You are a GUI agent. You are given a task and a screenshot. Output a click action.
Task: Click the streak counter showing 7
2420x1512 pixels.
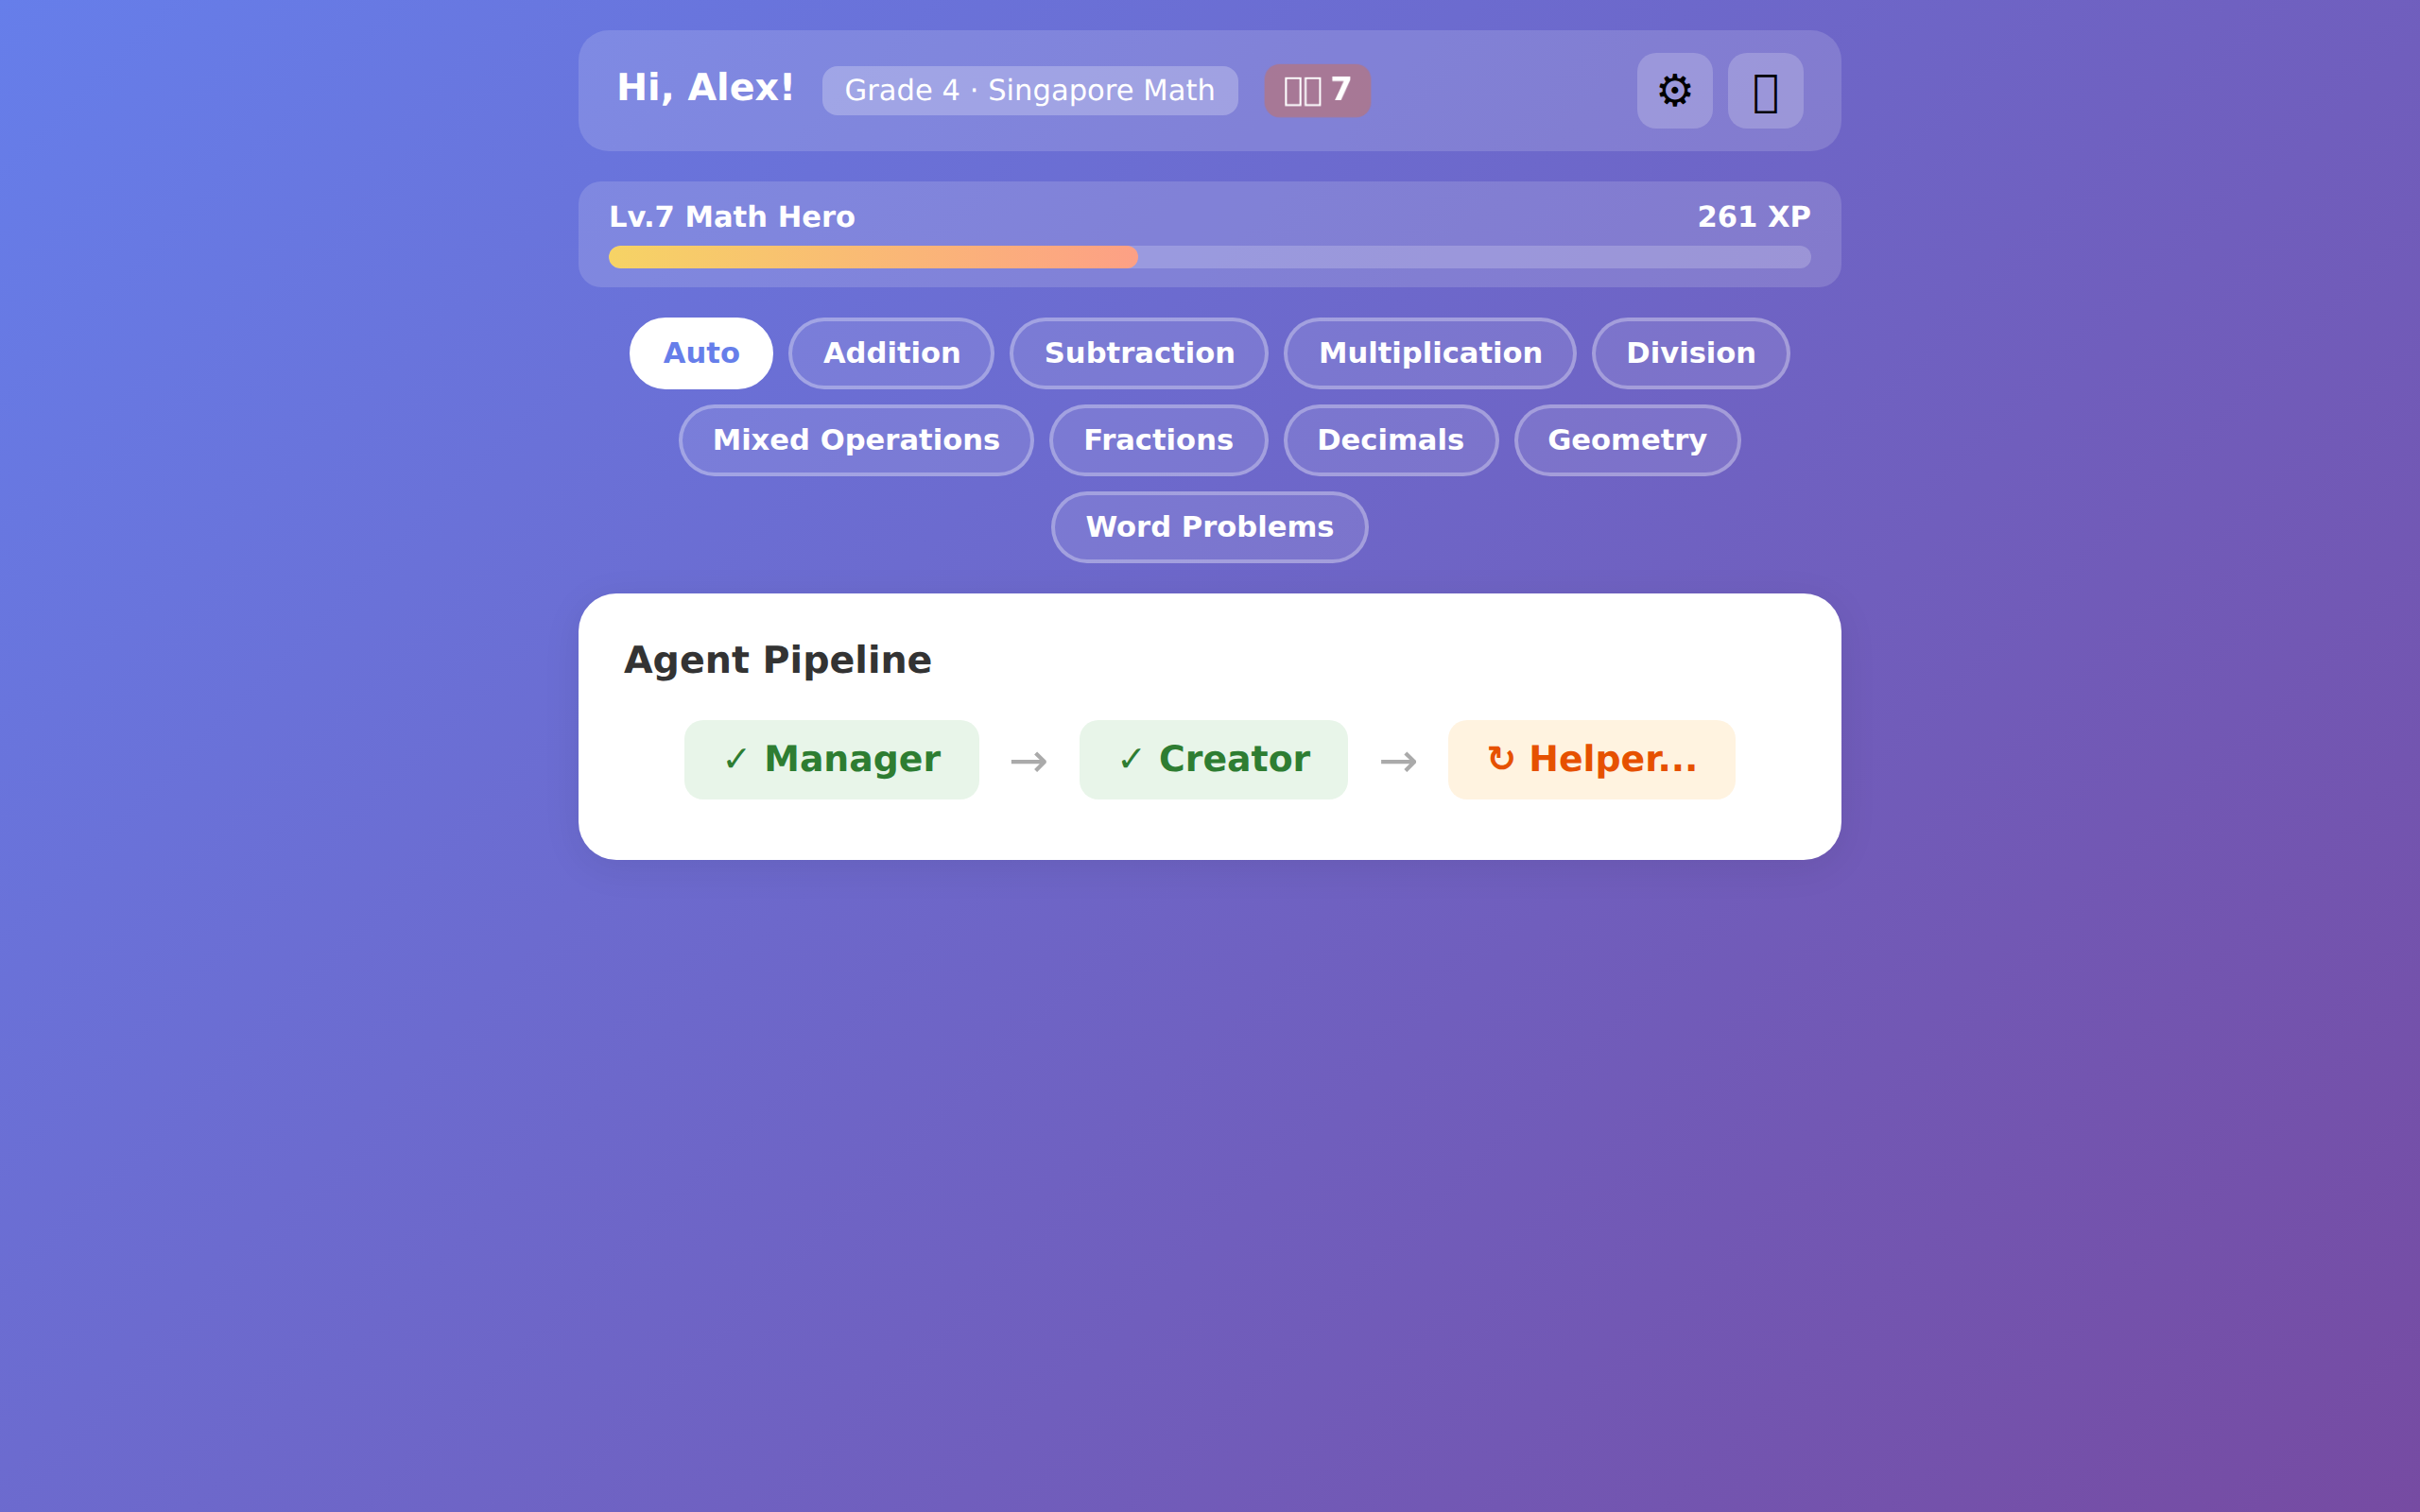[1317, 89]
